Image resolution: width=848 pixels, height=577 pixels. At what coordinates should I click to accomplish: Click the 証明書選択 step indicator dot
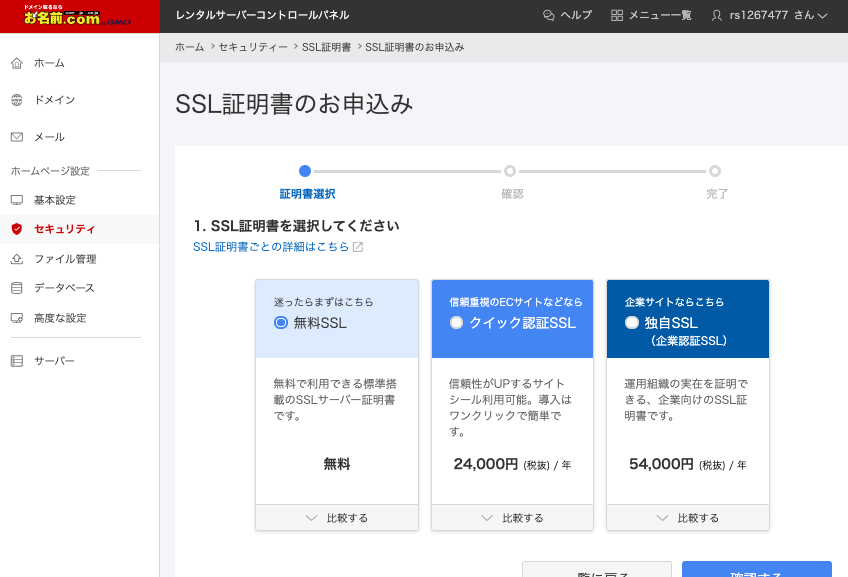305,171
